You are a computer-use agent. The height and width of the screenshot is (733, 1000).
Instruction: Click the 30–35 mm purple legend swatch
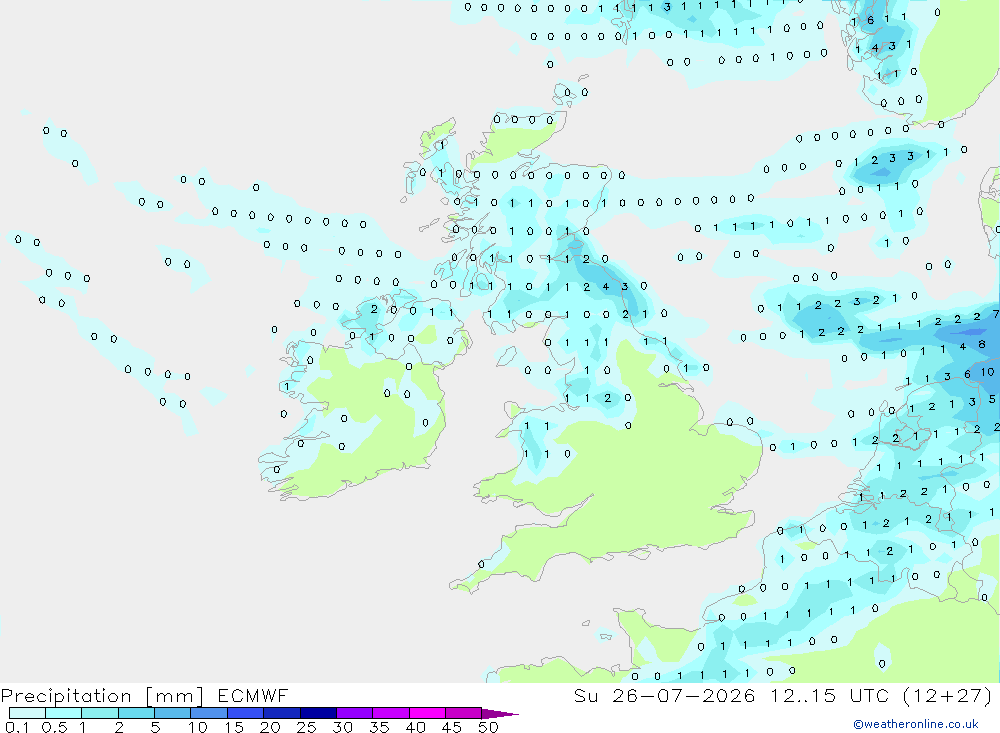pos(355,713)
